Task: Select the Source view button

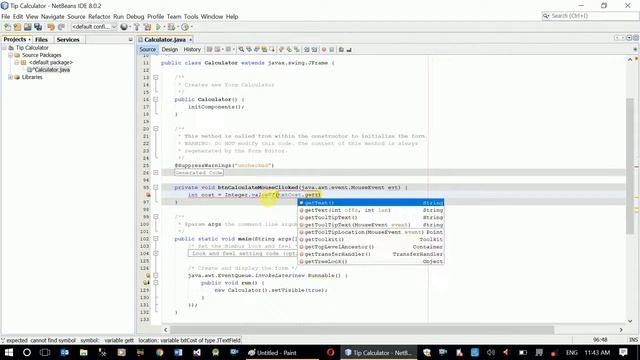Action: [x=147, y=49]
